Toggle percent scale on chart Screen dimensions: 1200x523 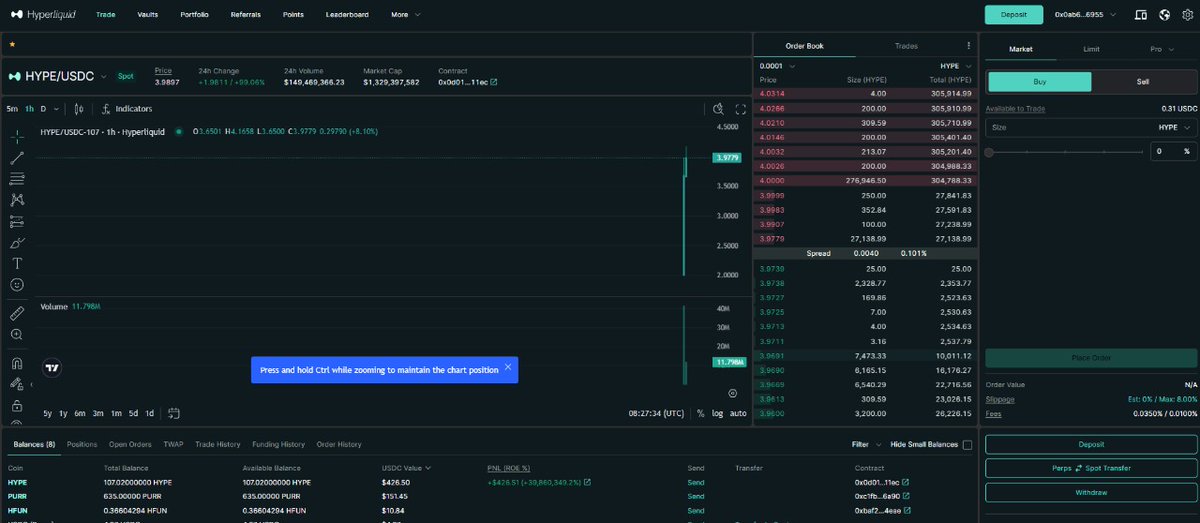pos(700,413)
